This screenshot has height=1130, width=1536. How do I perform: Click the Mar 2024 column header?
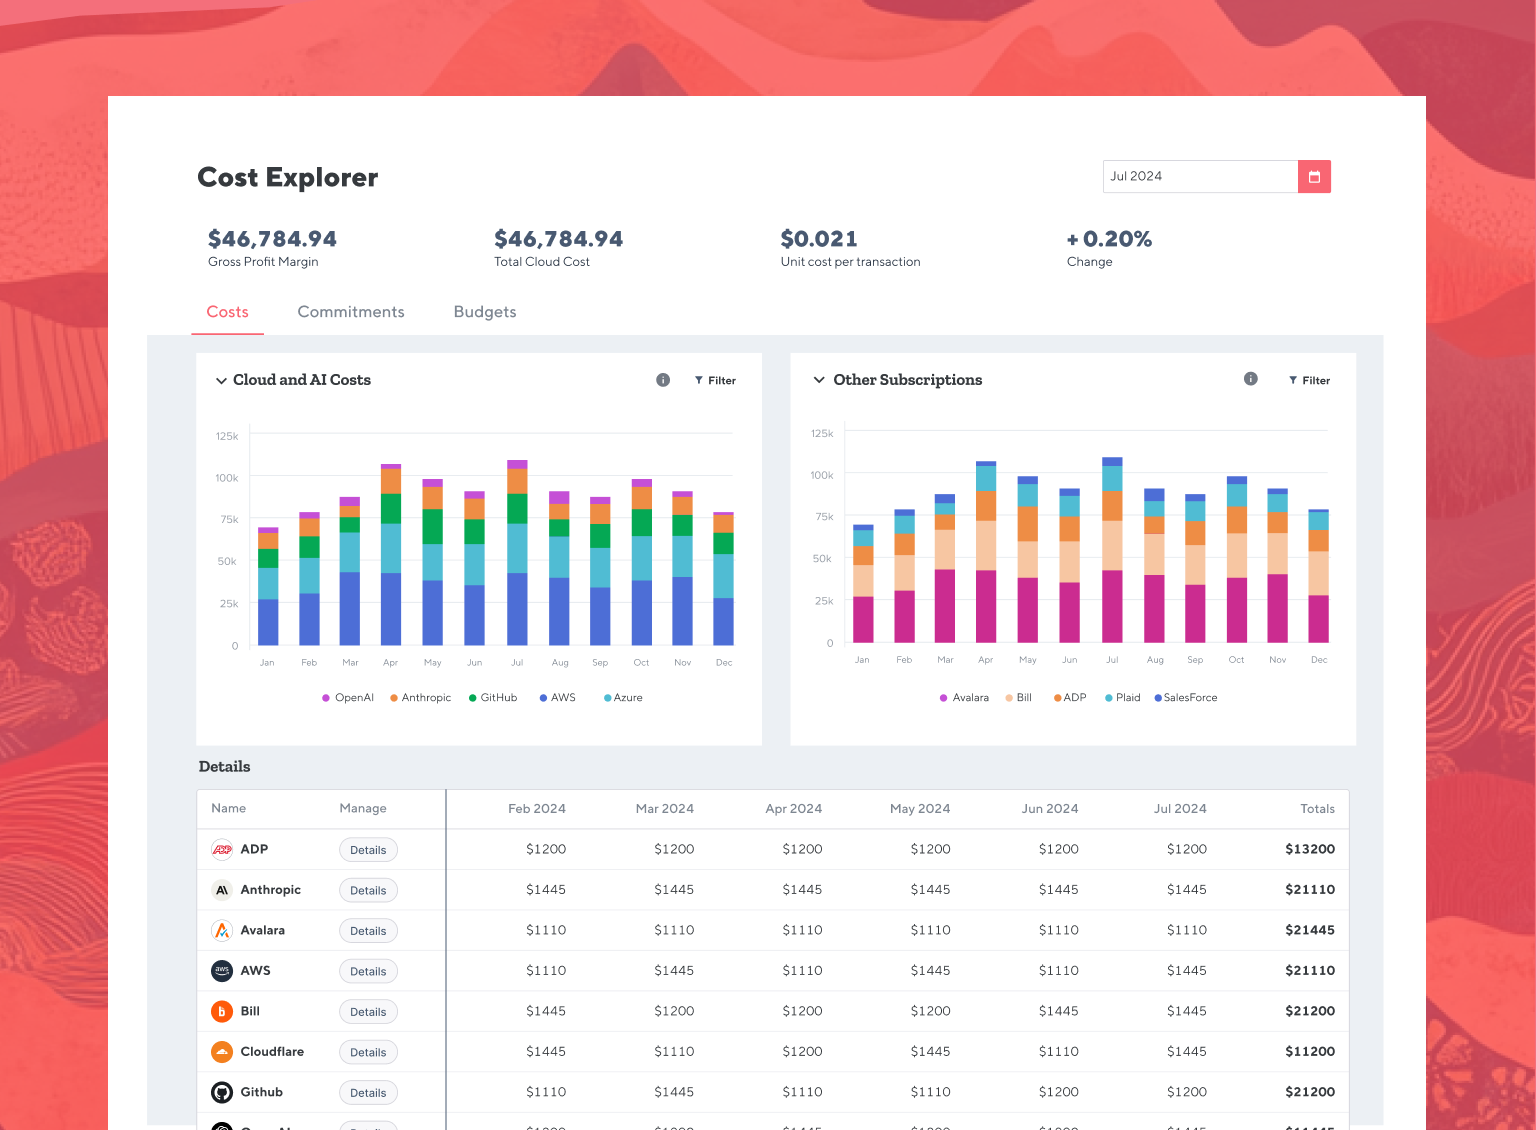tap(665, 809)
